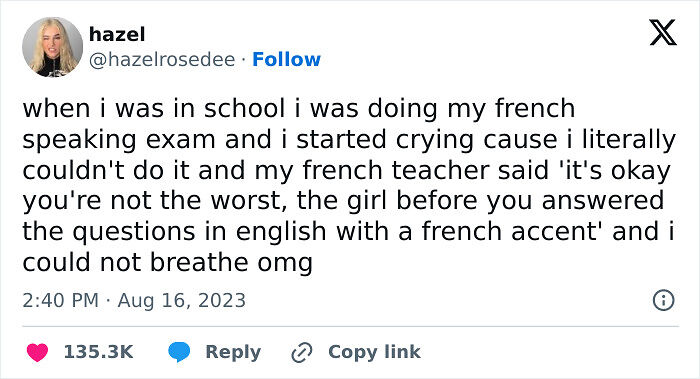Click the blue reply speech bubble icon
The image size is (700, 379).
click(179, 352)
